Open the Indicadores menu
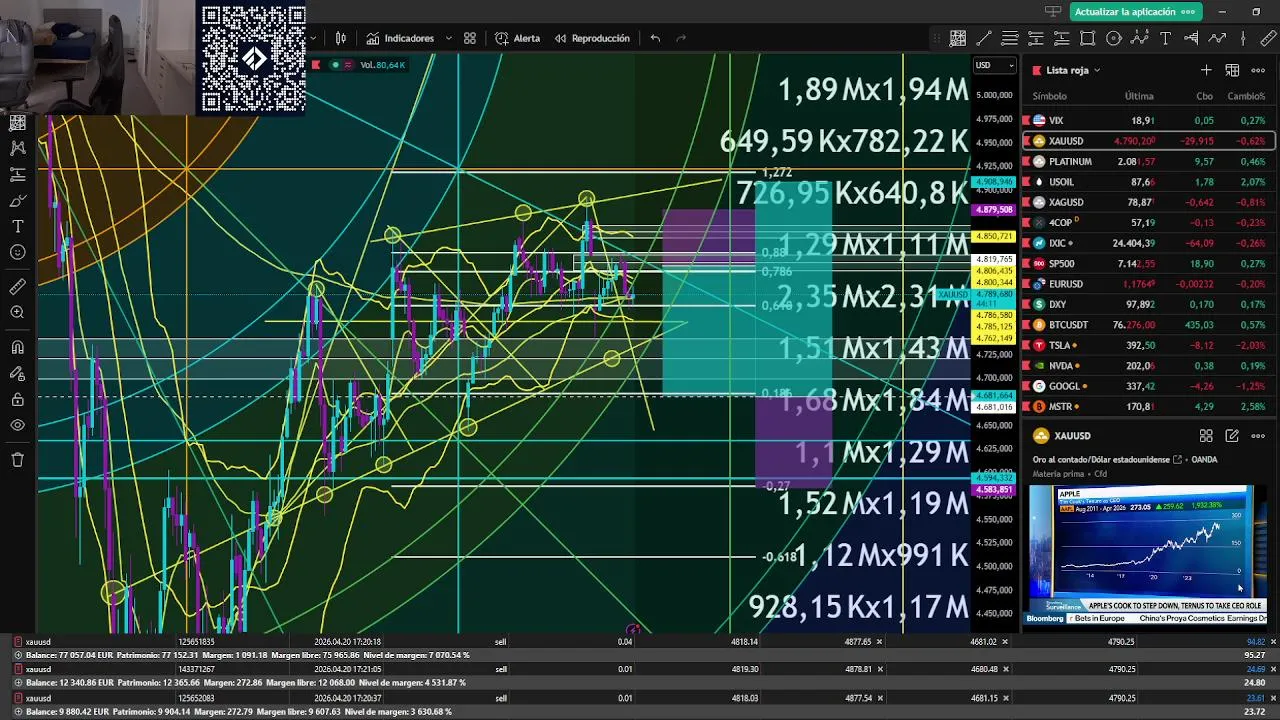Screen dimensions: 1280x720 pyautogui.click(x=399, y=38)
